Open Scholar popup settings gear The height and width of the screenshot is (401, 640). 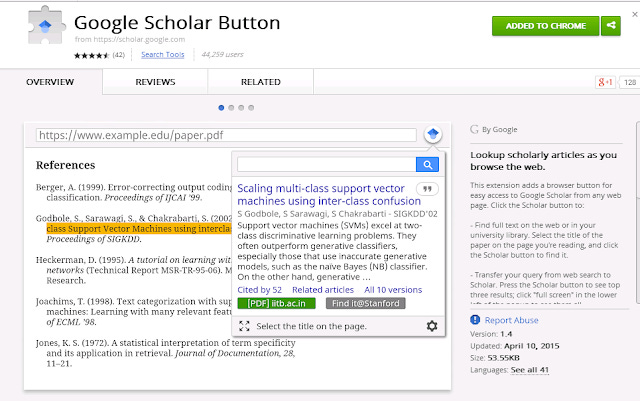pyautogui.click(x=432, y=326)
